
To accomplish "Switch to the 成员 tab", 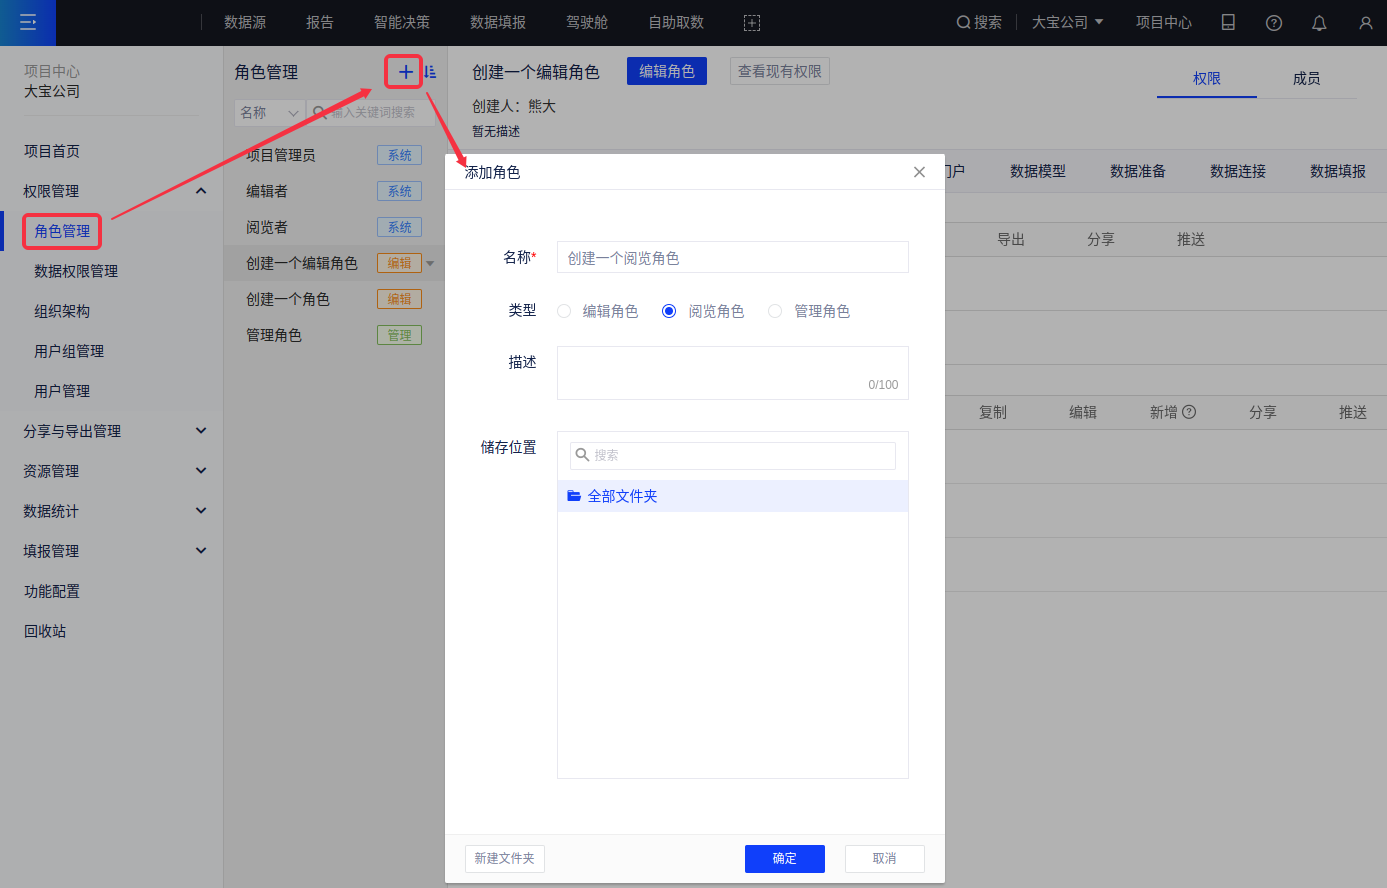I will click(1306, 78).
